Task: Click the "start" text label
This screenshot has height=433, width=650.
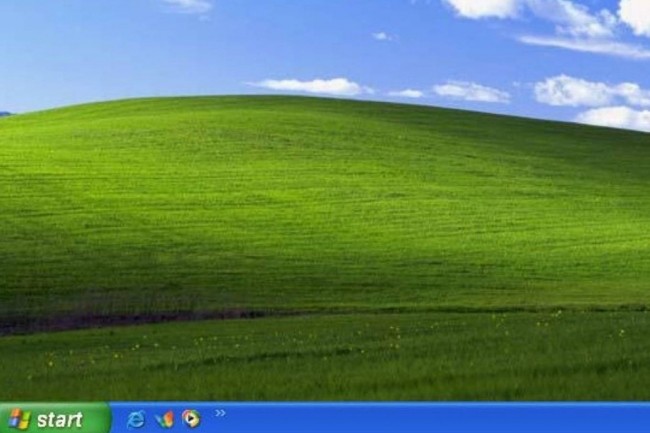Action: point(60,420)
